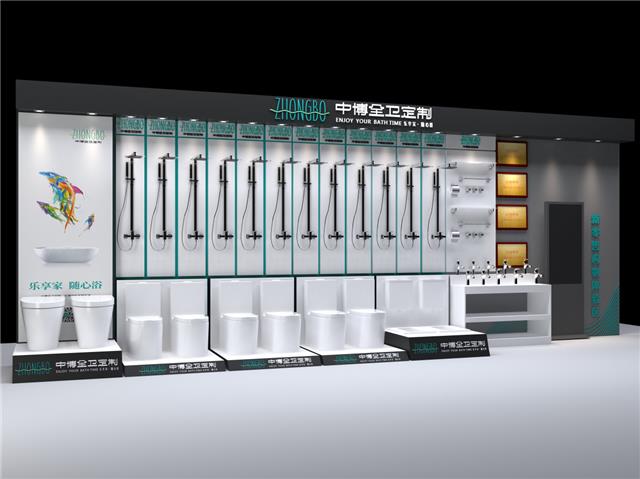Click the ZHONGBO logo on left panel
Viewport: 640px width, 479px height.
pyautogui.click(x=87, y=132)
